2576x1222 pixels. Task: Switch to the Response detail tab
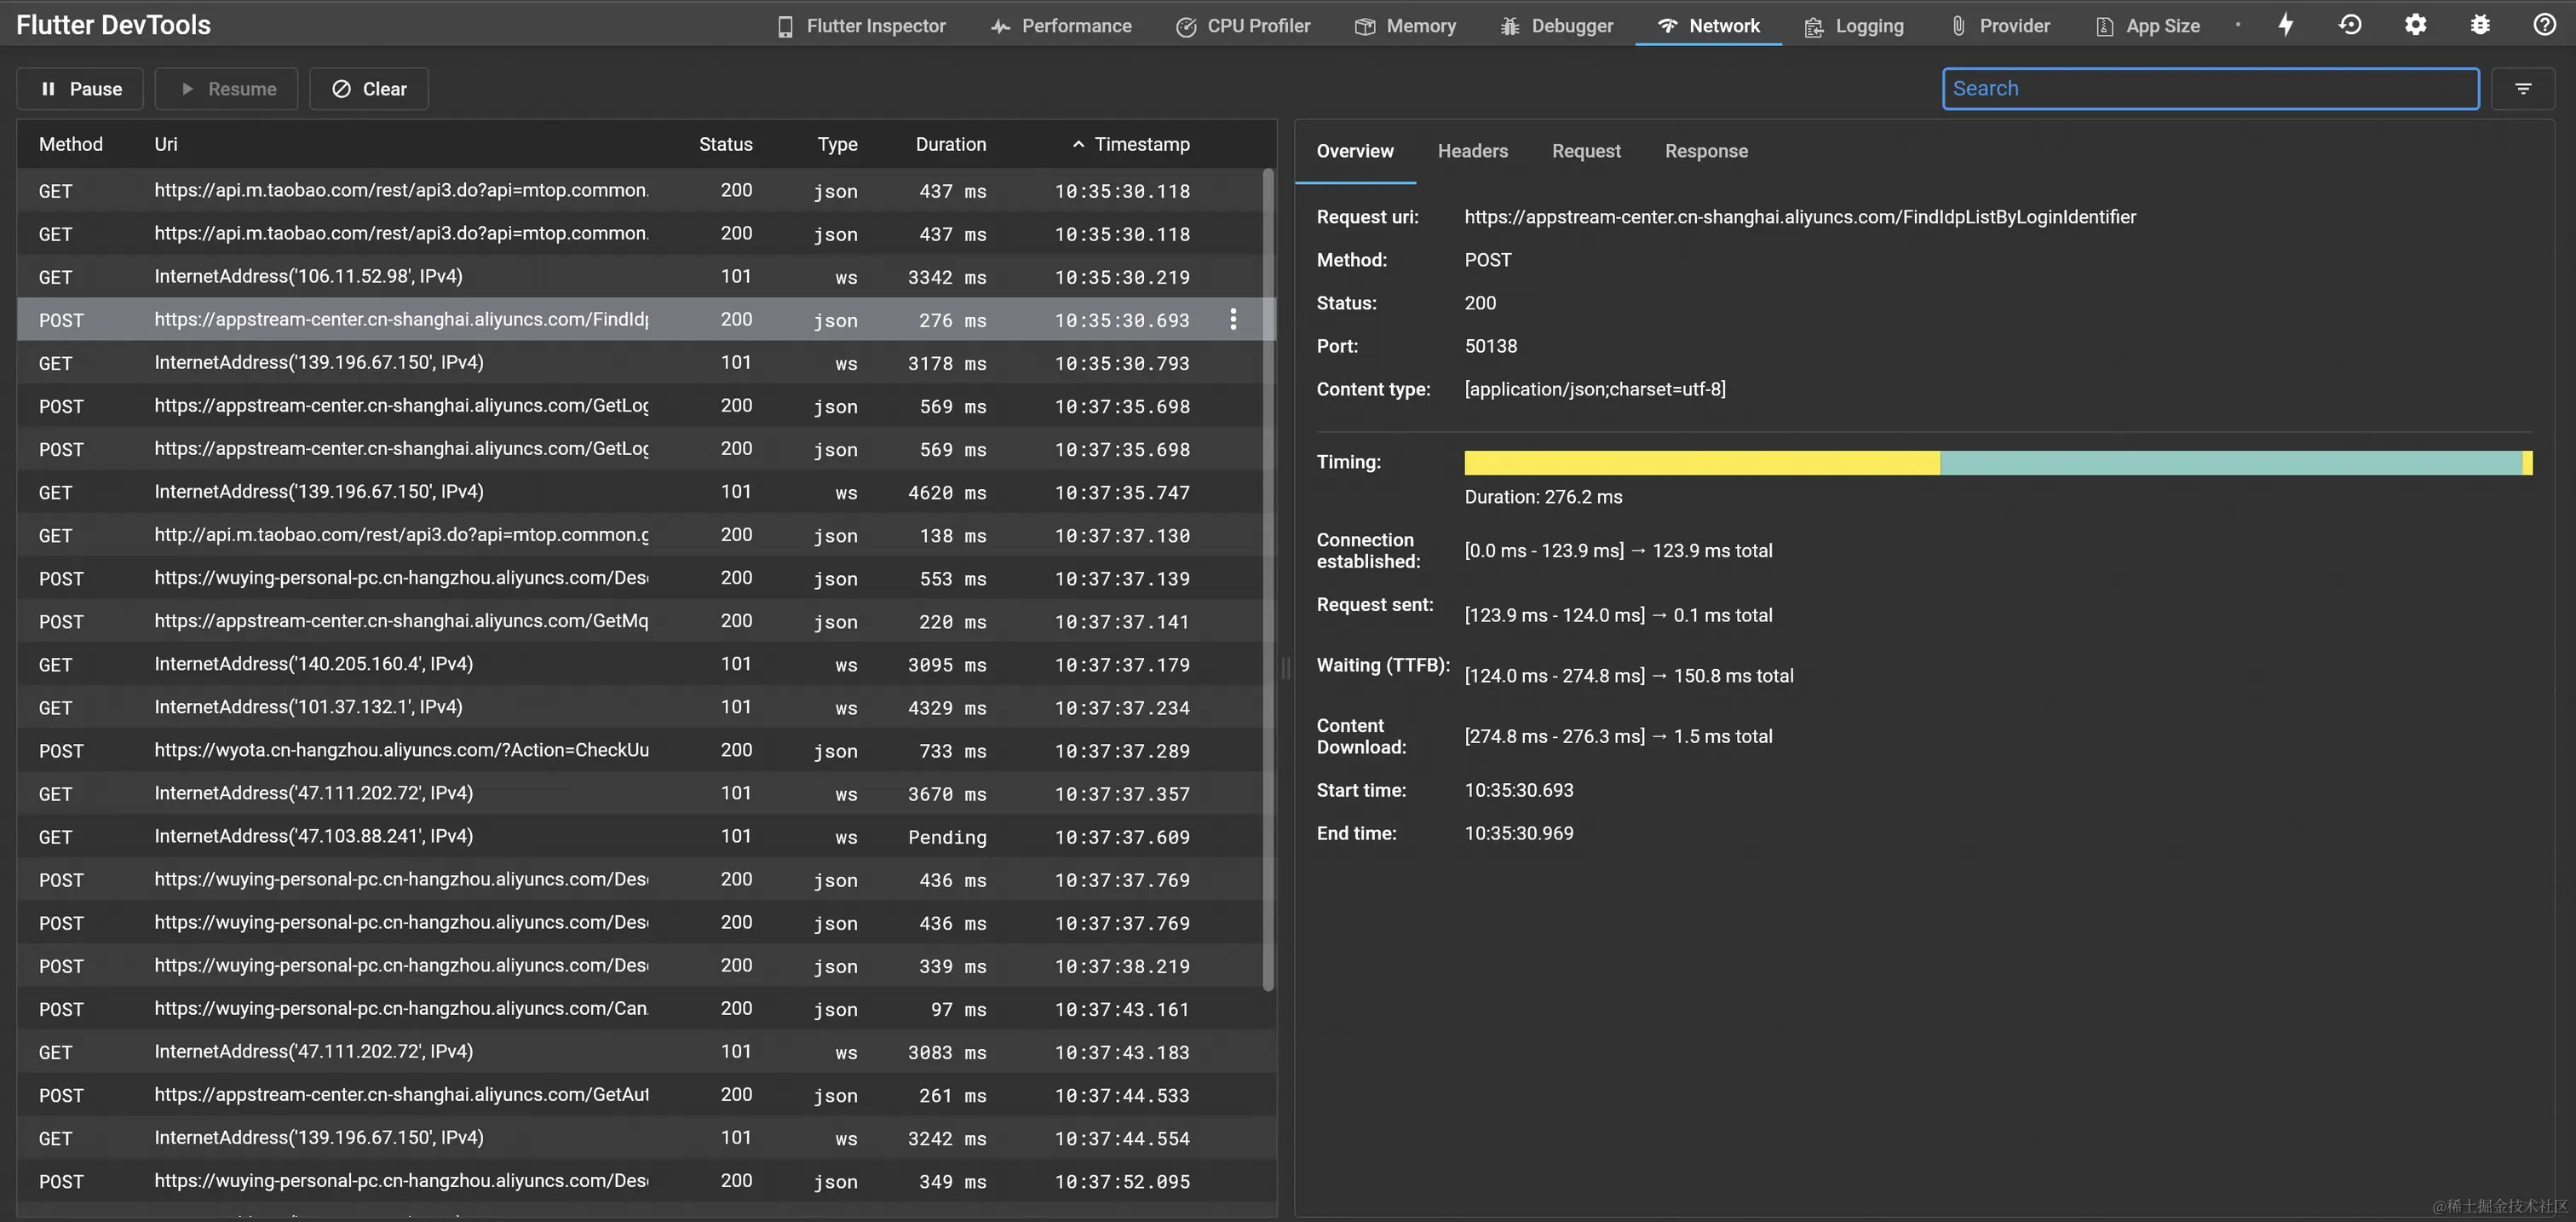[x=1706, y=151]
